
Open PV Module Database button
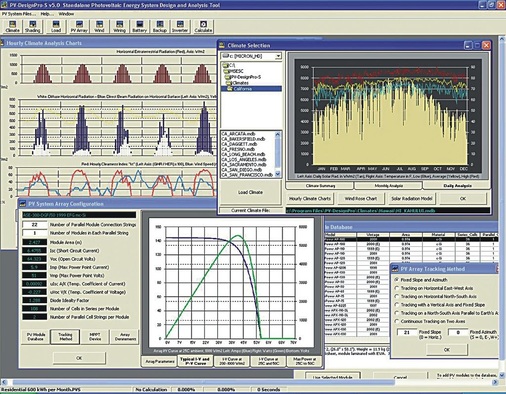point(36,337)
